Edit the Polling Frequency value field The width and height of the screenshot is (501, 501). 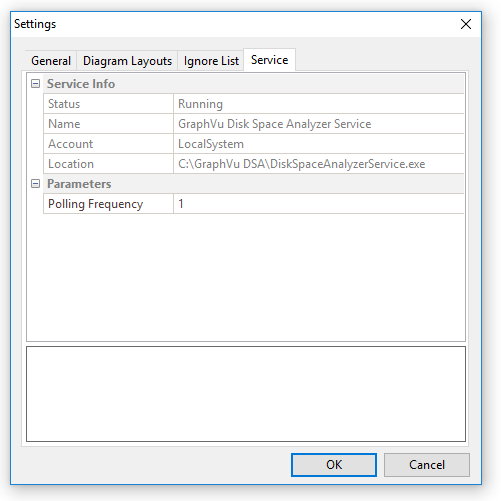[319, 204]
